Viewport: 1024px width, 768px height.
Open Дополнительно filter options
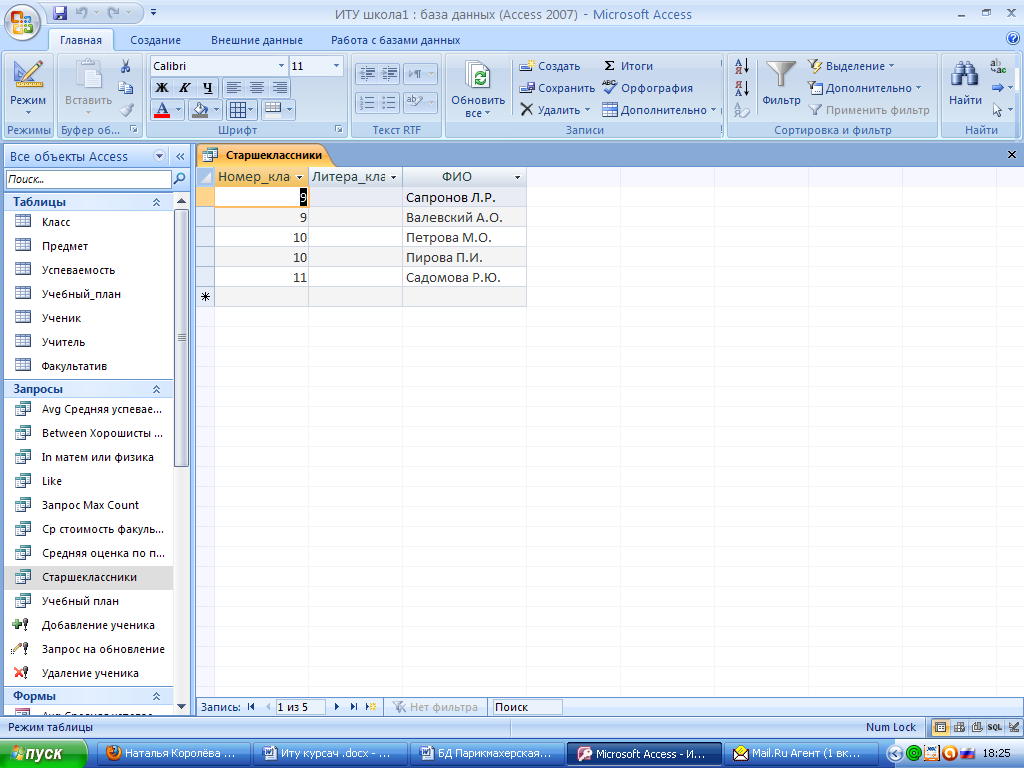(x=864, y=88)
